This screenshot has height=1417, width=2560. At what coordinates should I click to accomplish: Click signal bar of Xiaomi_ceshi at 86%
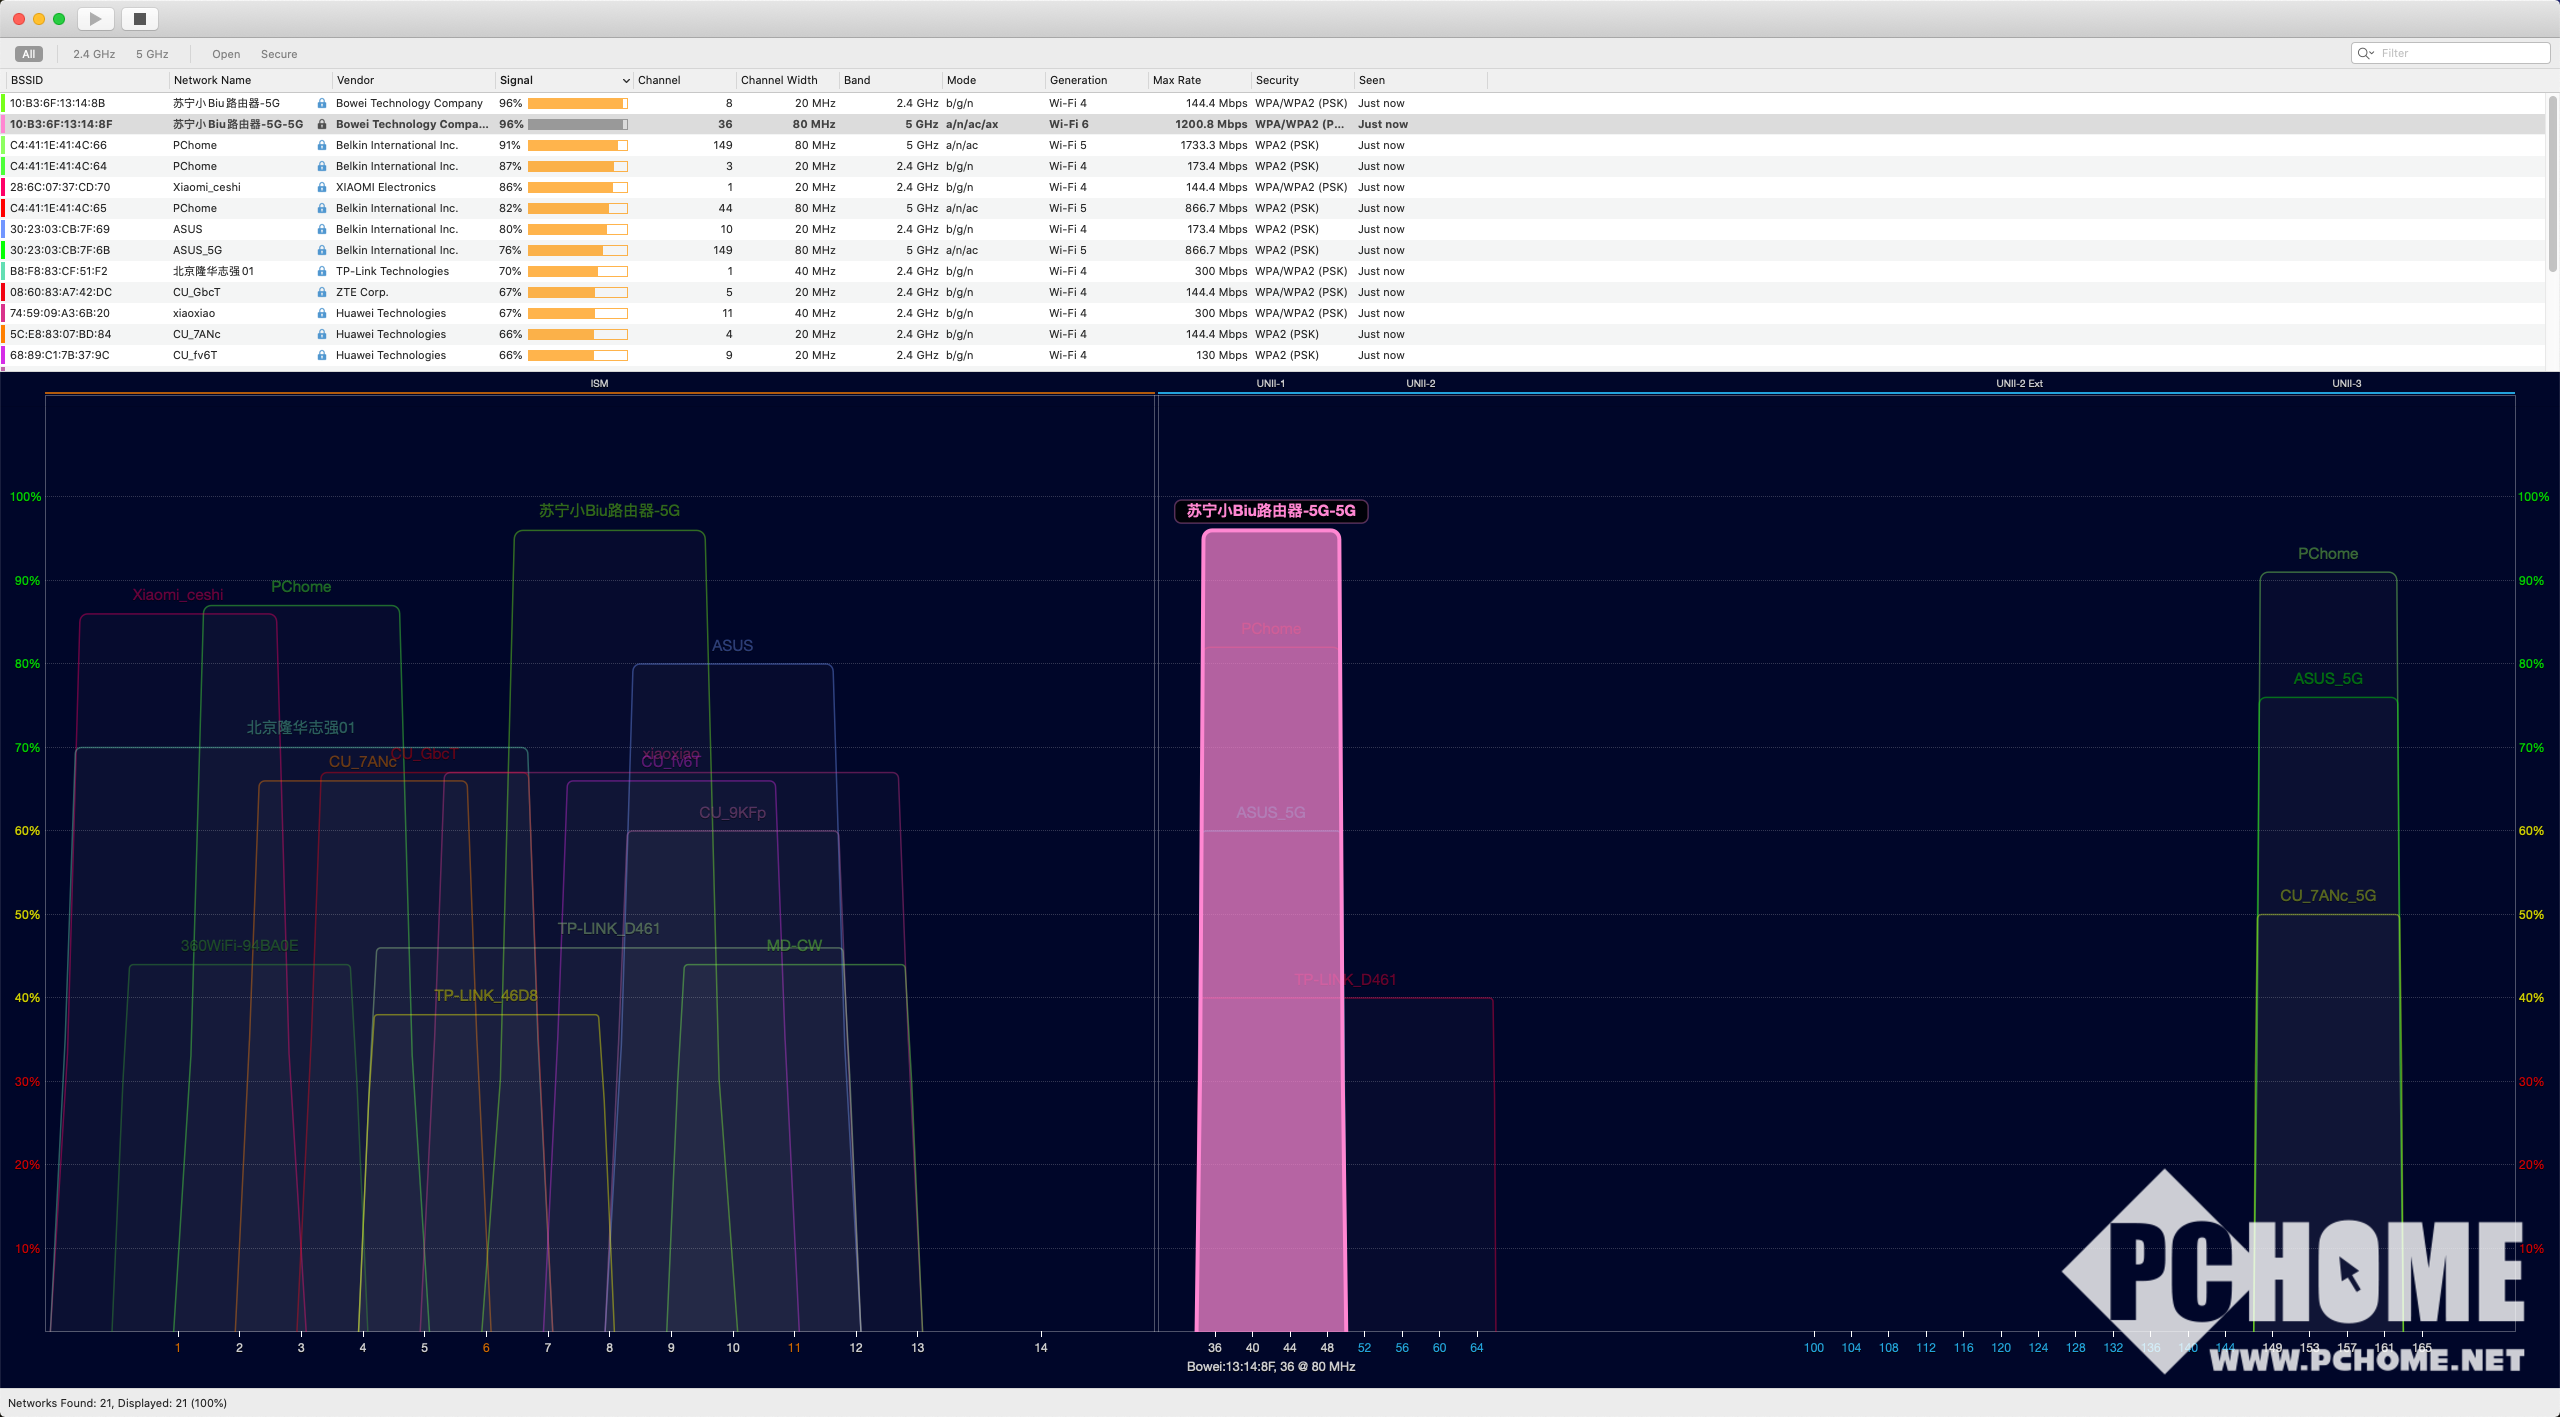tap(577, 187)
